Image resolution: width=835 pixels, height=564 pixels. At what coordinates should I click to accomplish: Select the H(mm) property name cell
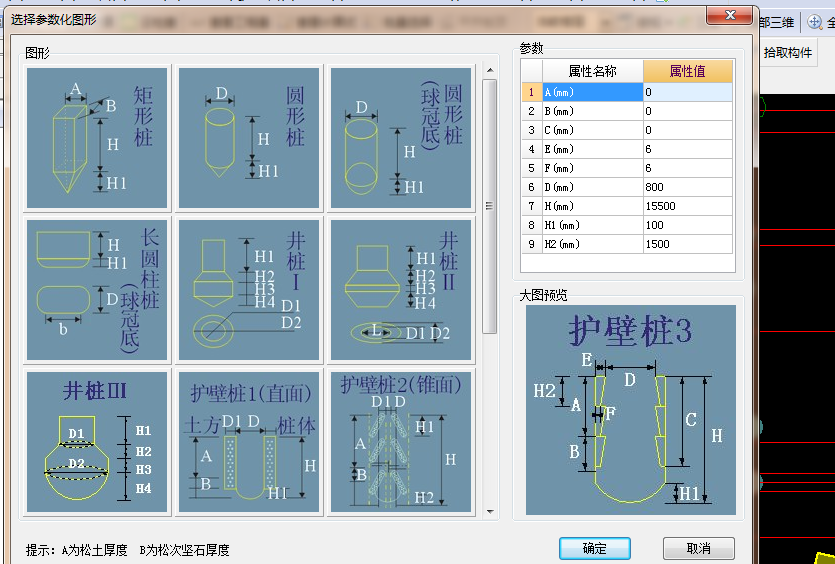(x=593, y=206)
